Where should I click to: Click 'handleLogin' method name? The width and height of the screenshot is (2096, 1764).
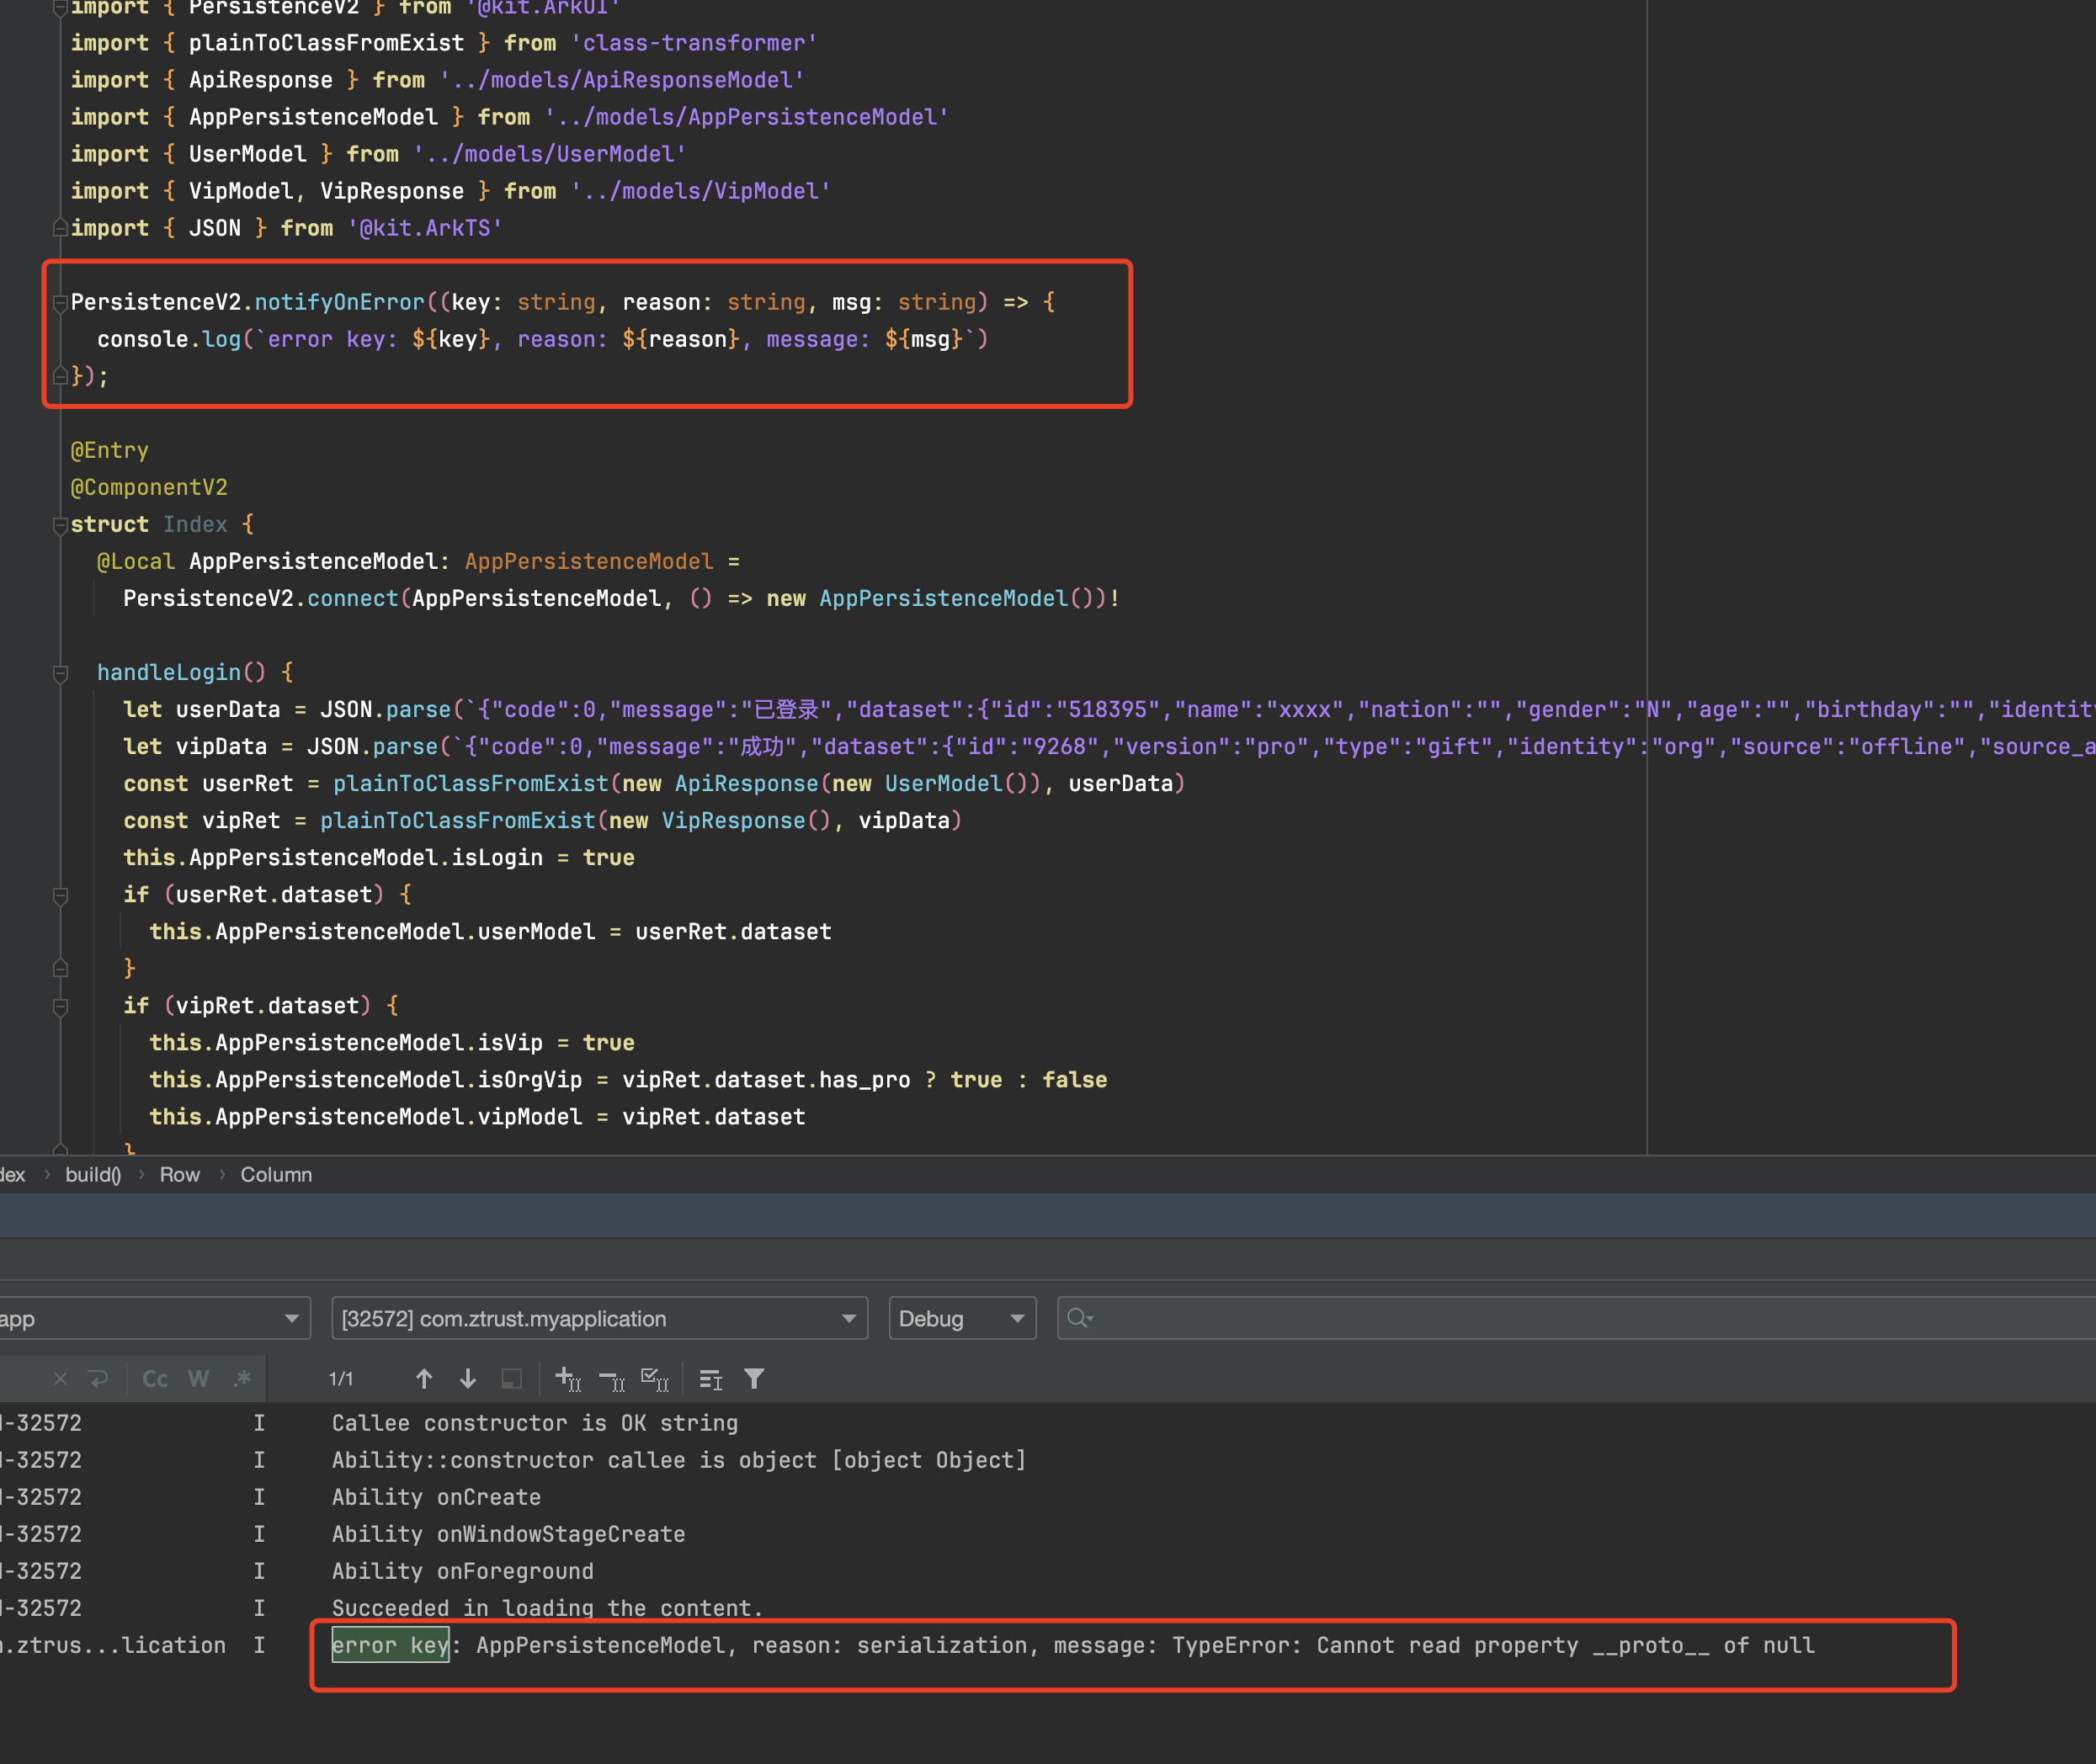click(x=169, y=672)
